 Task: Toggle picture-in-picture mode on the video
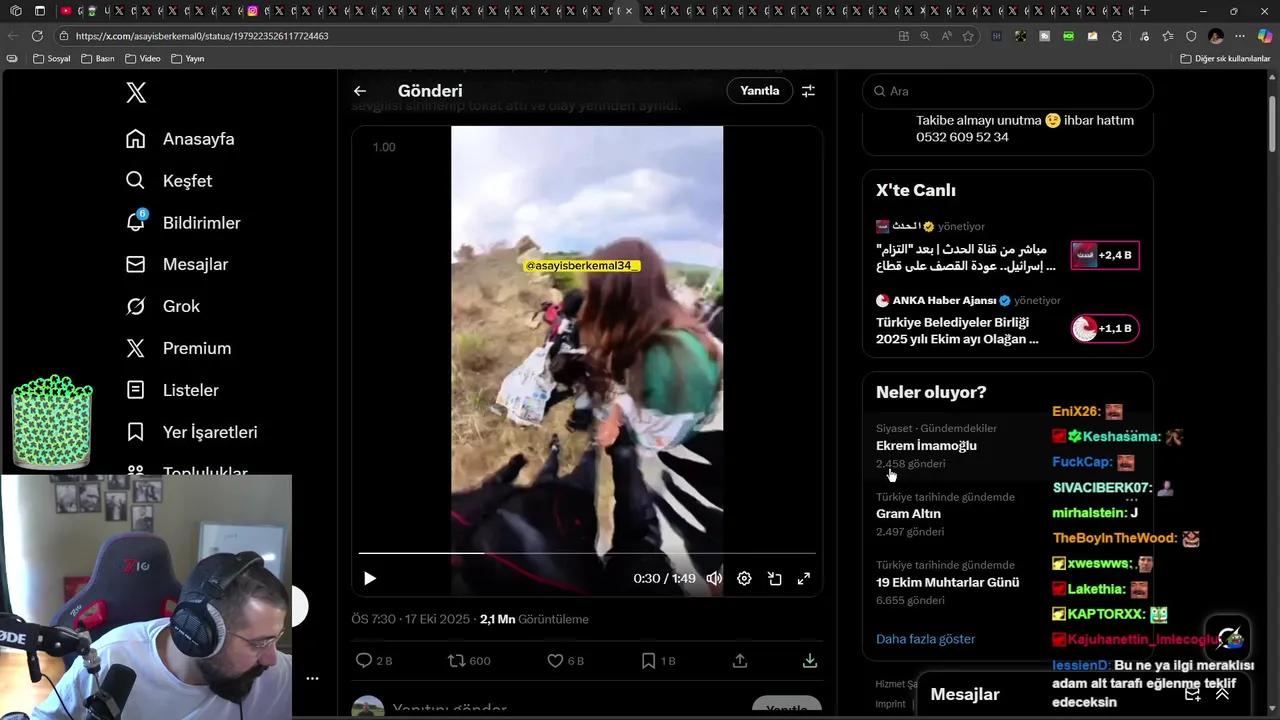pyautogui.click(x=774, y=579)
